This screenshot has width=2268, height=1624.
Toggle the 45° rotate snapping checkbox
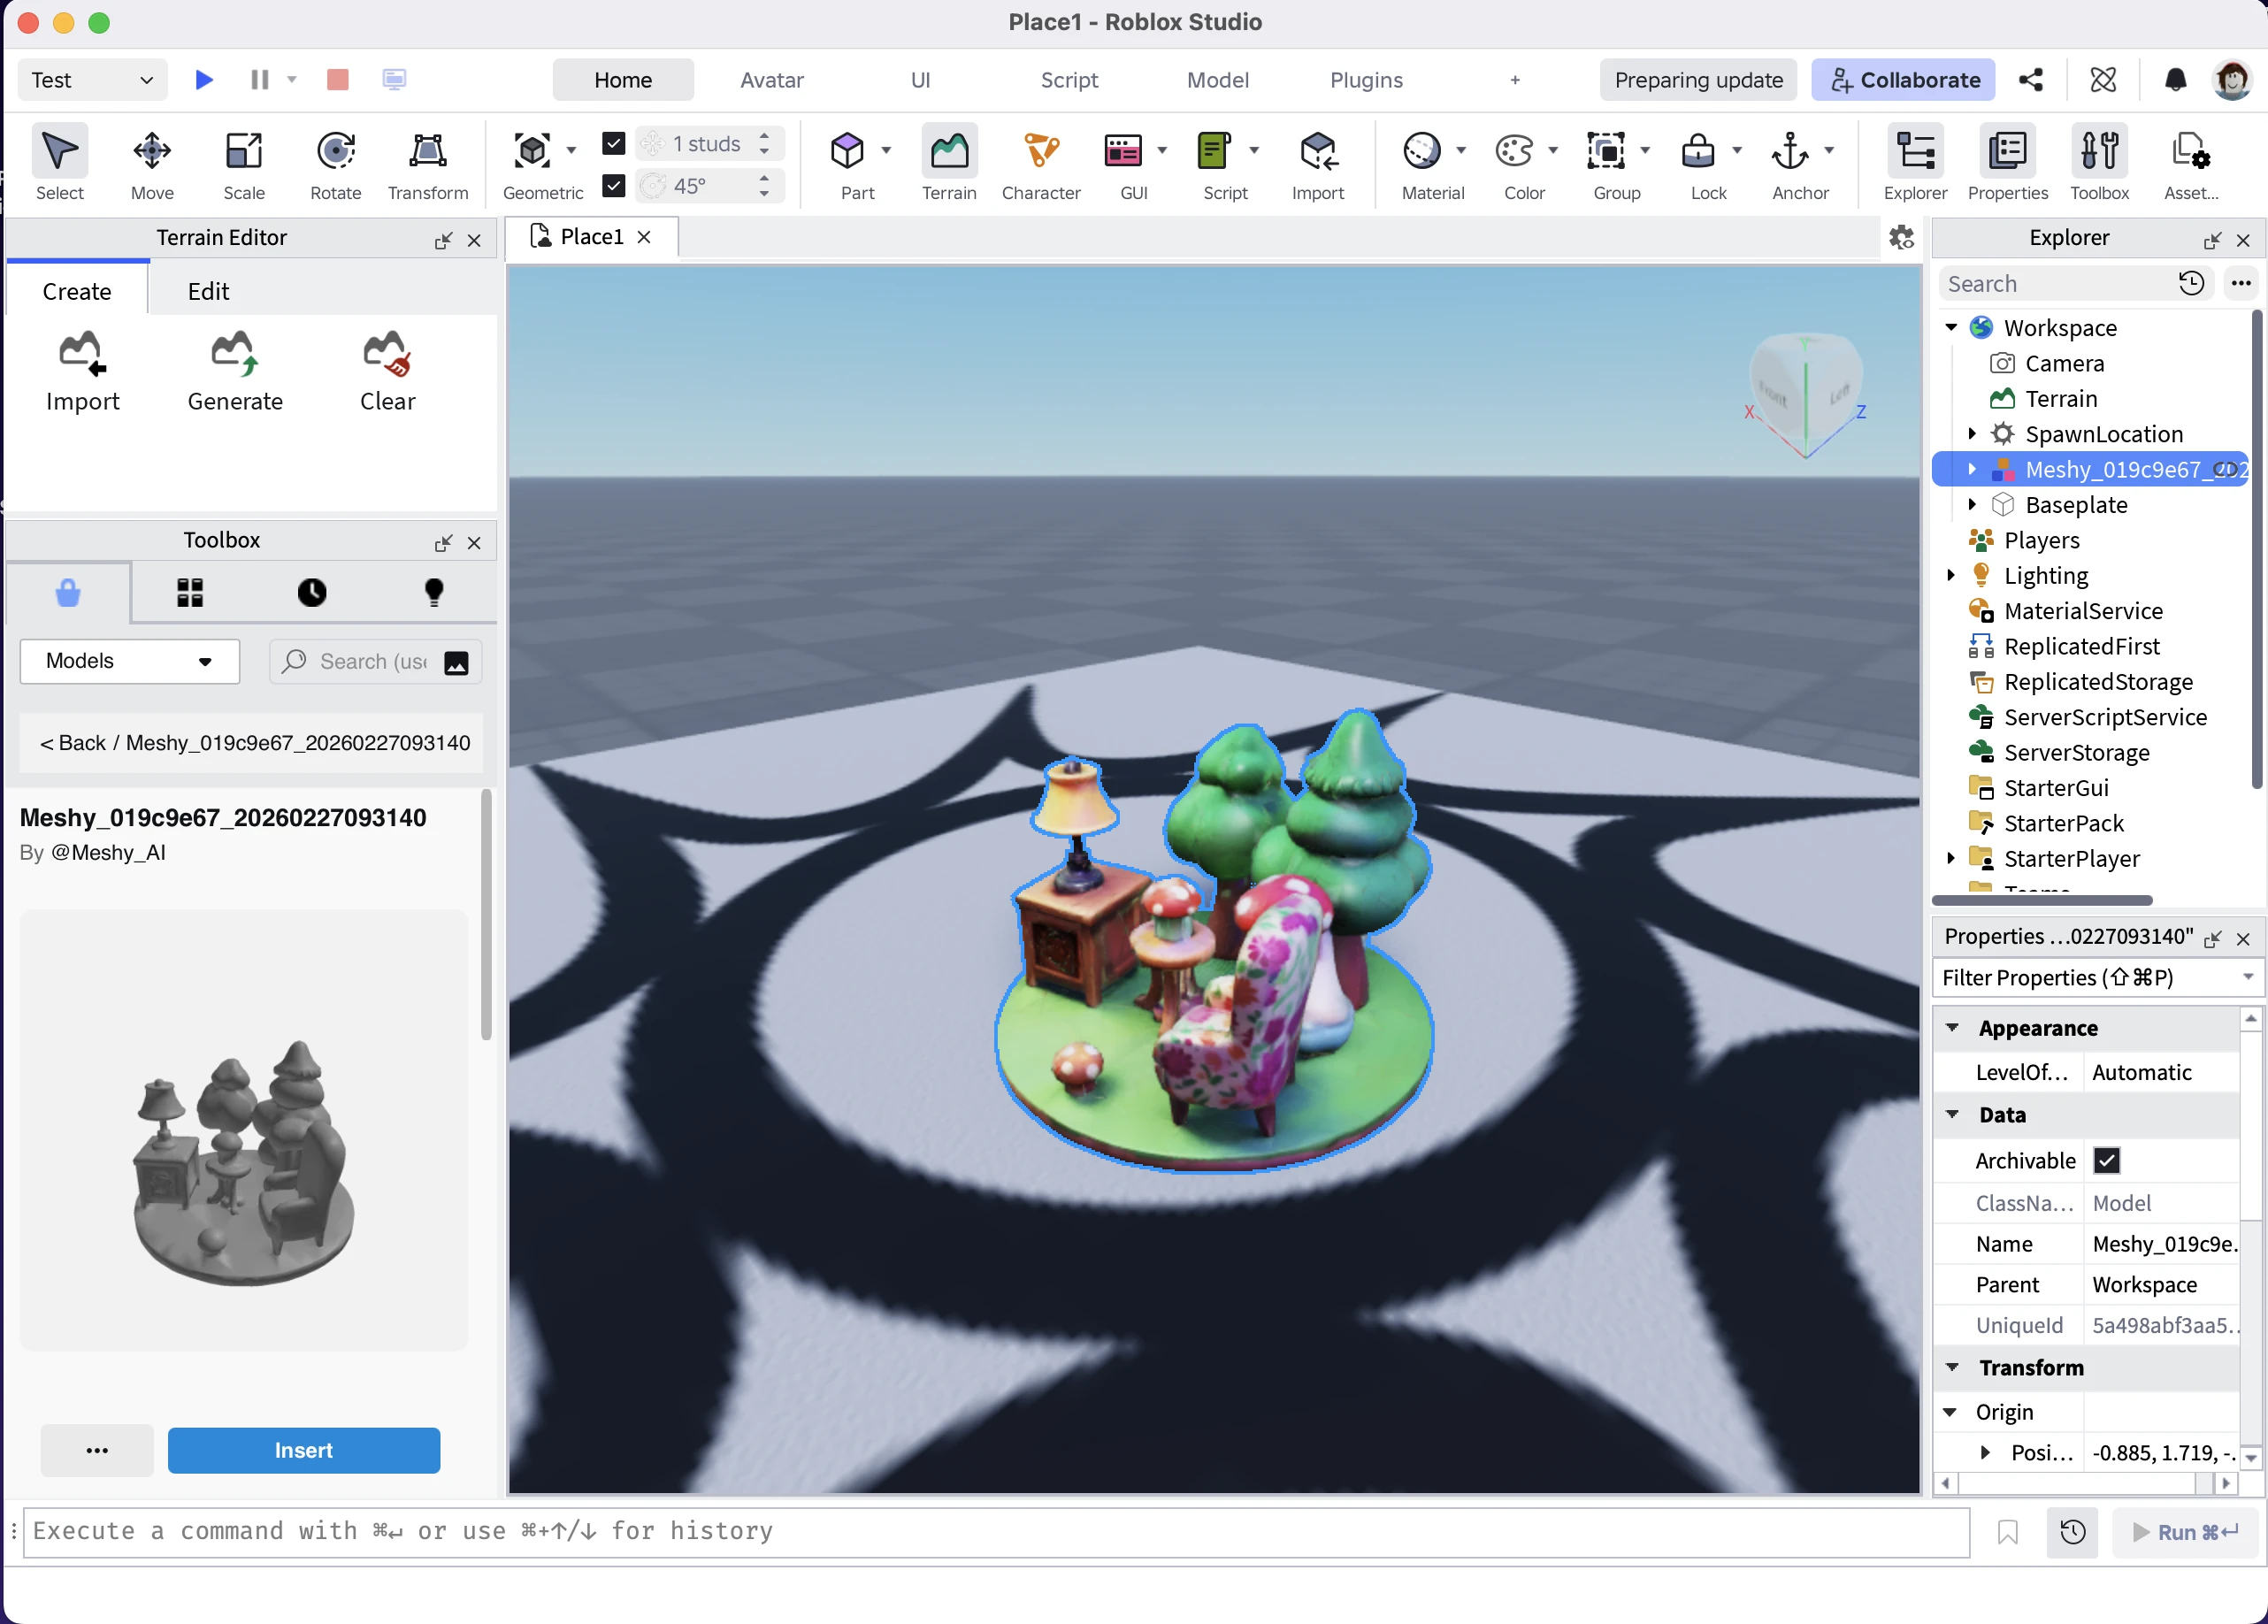pyautogui.click(x=614, y=186)
